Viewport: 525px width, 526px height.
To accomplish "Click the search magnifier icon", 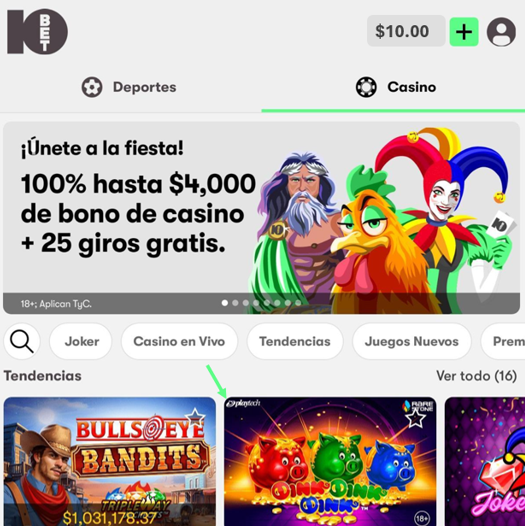I will [x=22, y=341].
